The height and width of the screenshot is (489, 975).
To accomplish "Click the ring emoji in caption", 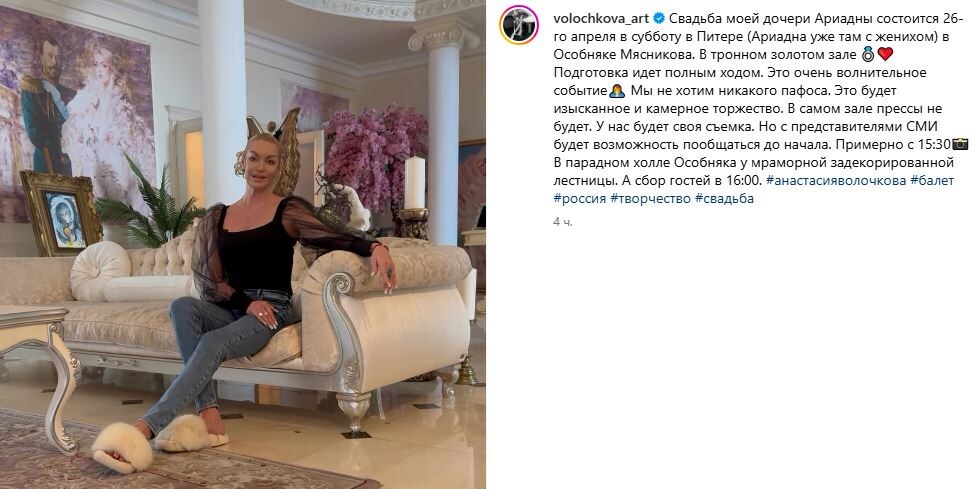I will 868,55.
